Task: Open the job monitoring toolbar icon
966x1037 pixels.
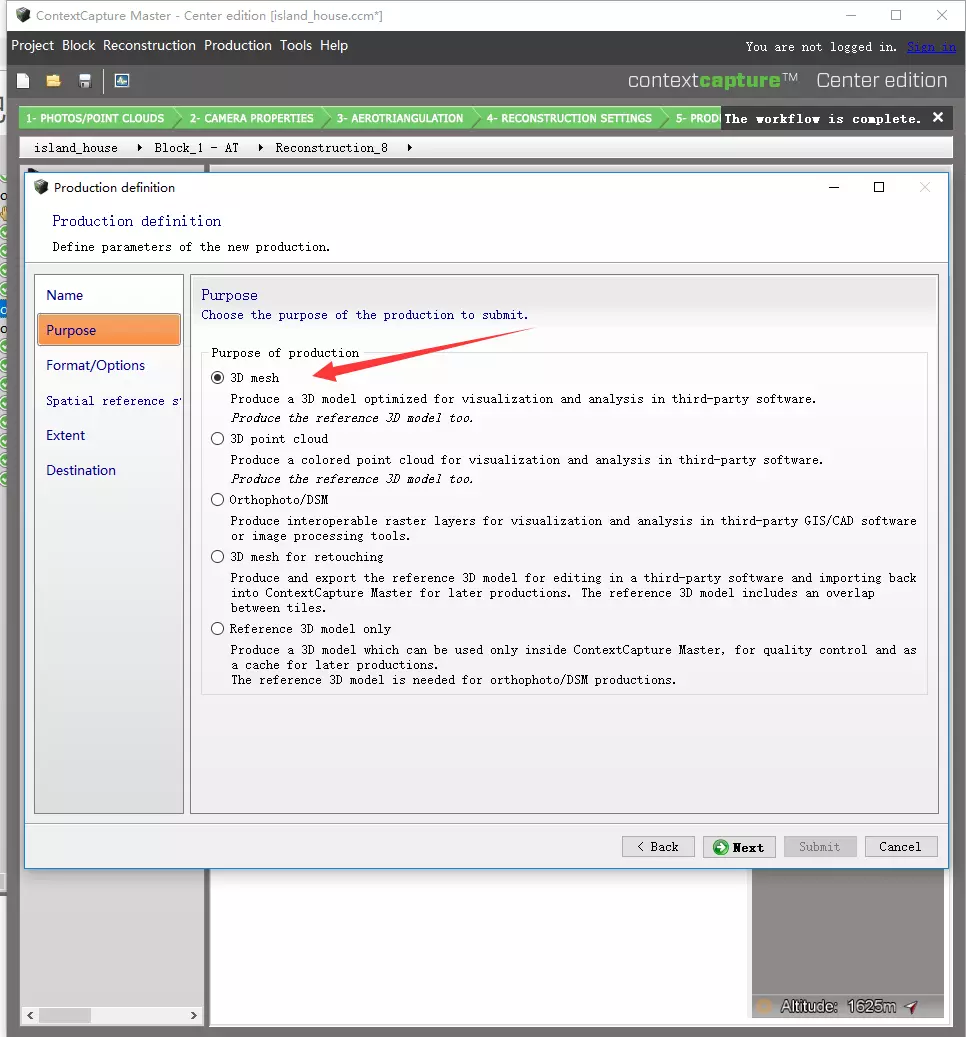Action: (122, 81)
